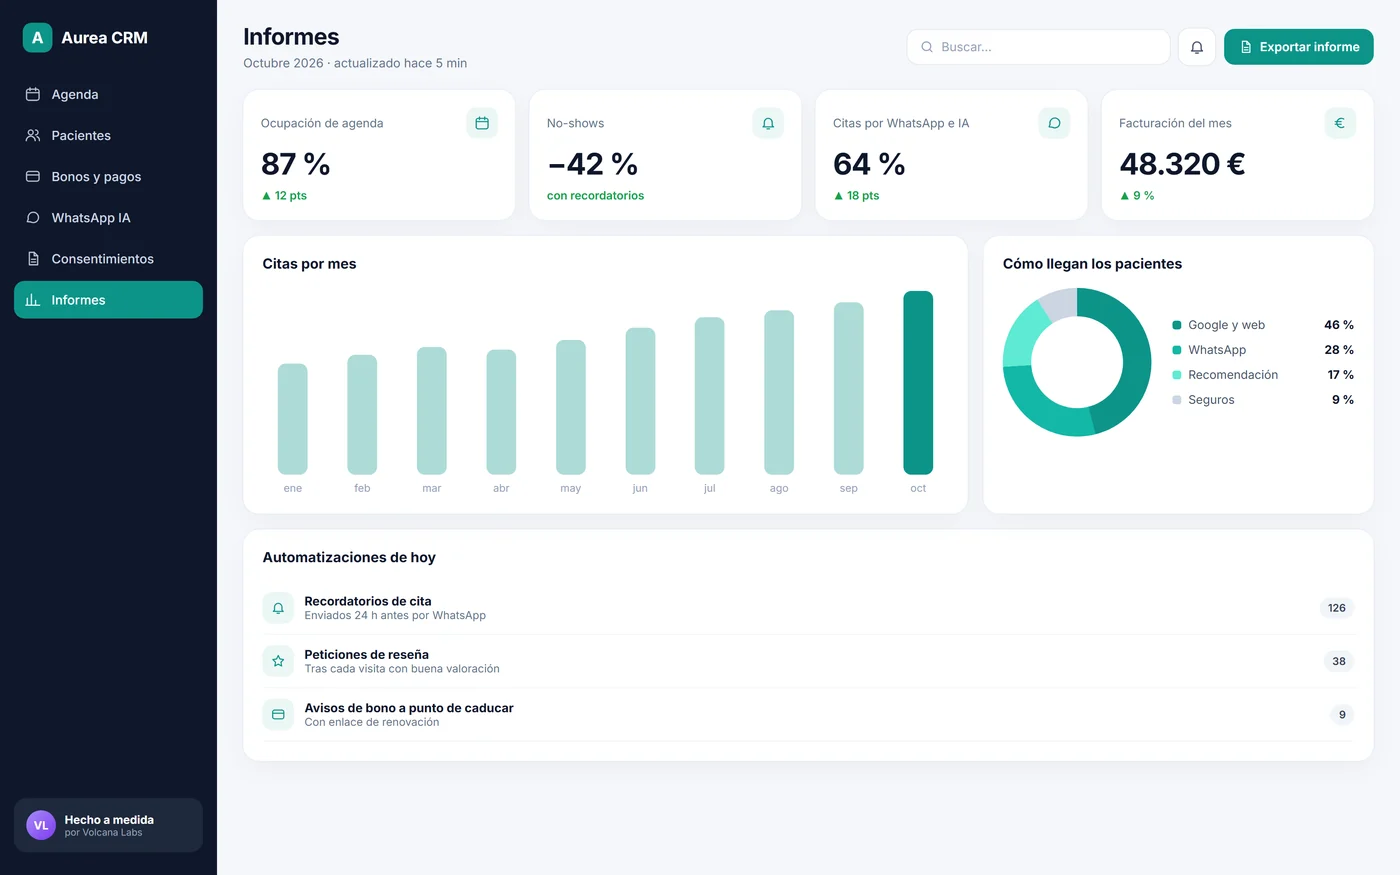
Task: Click the Recomendación legend label
Action: pyautogui.click(x=1233, y=375)
